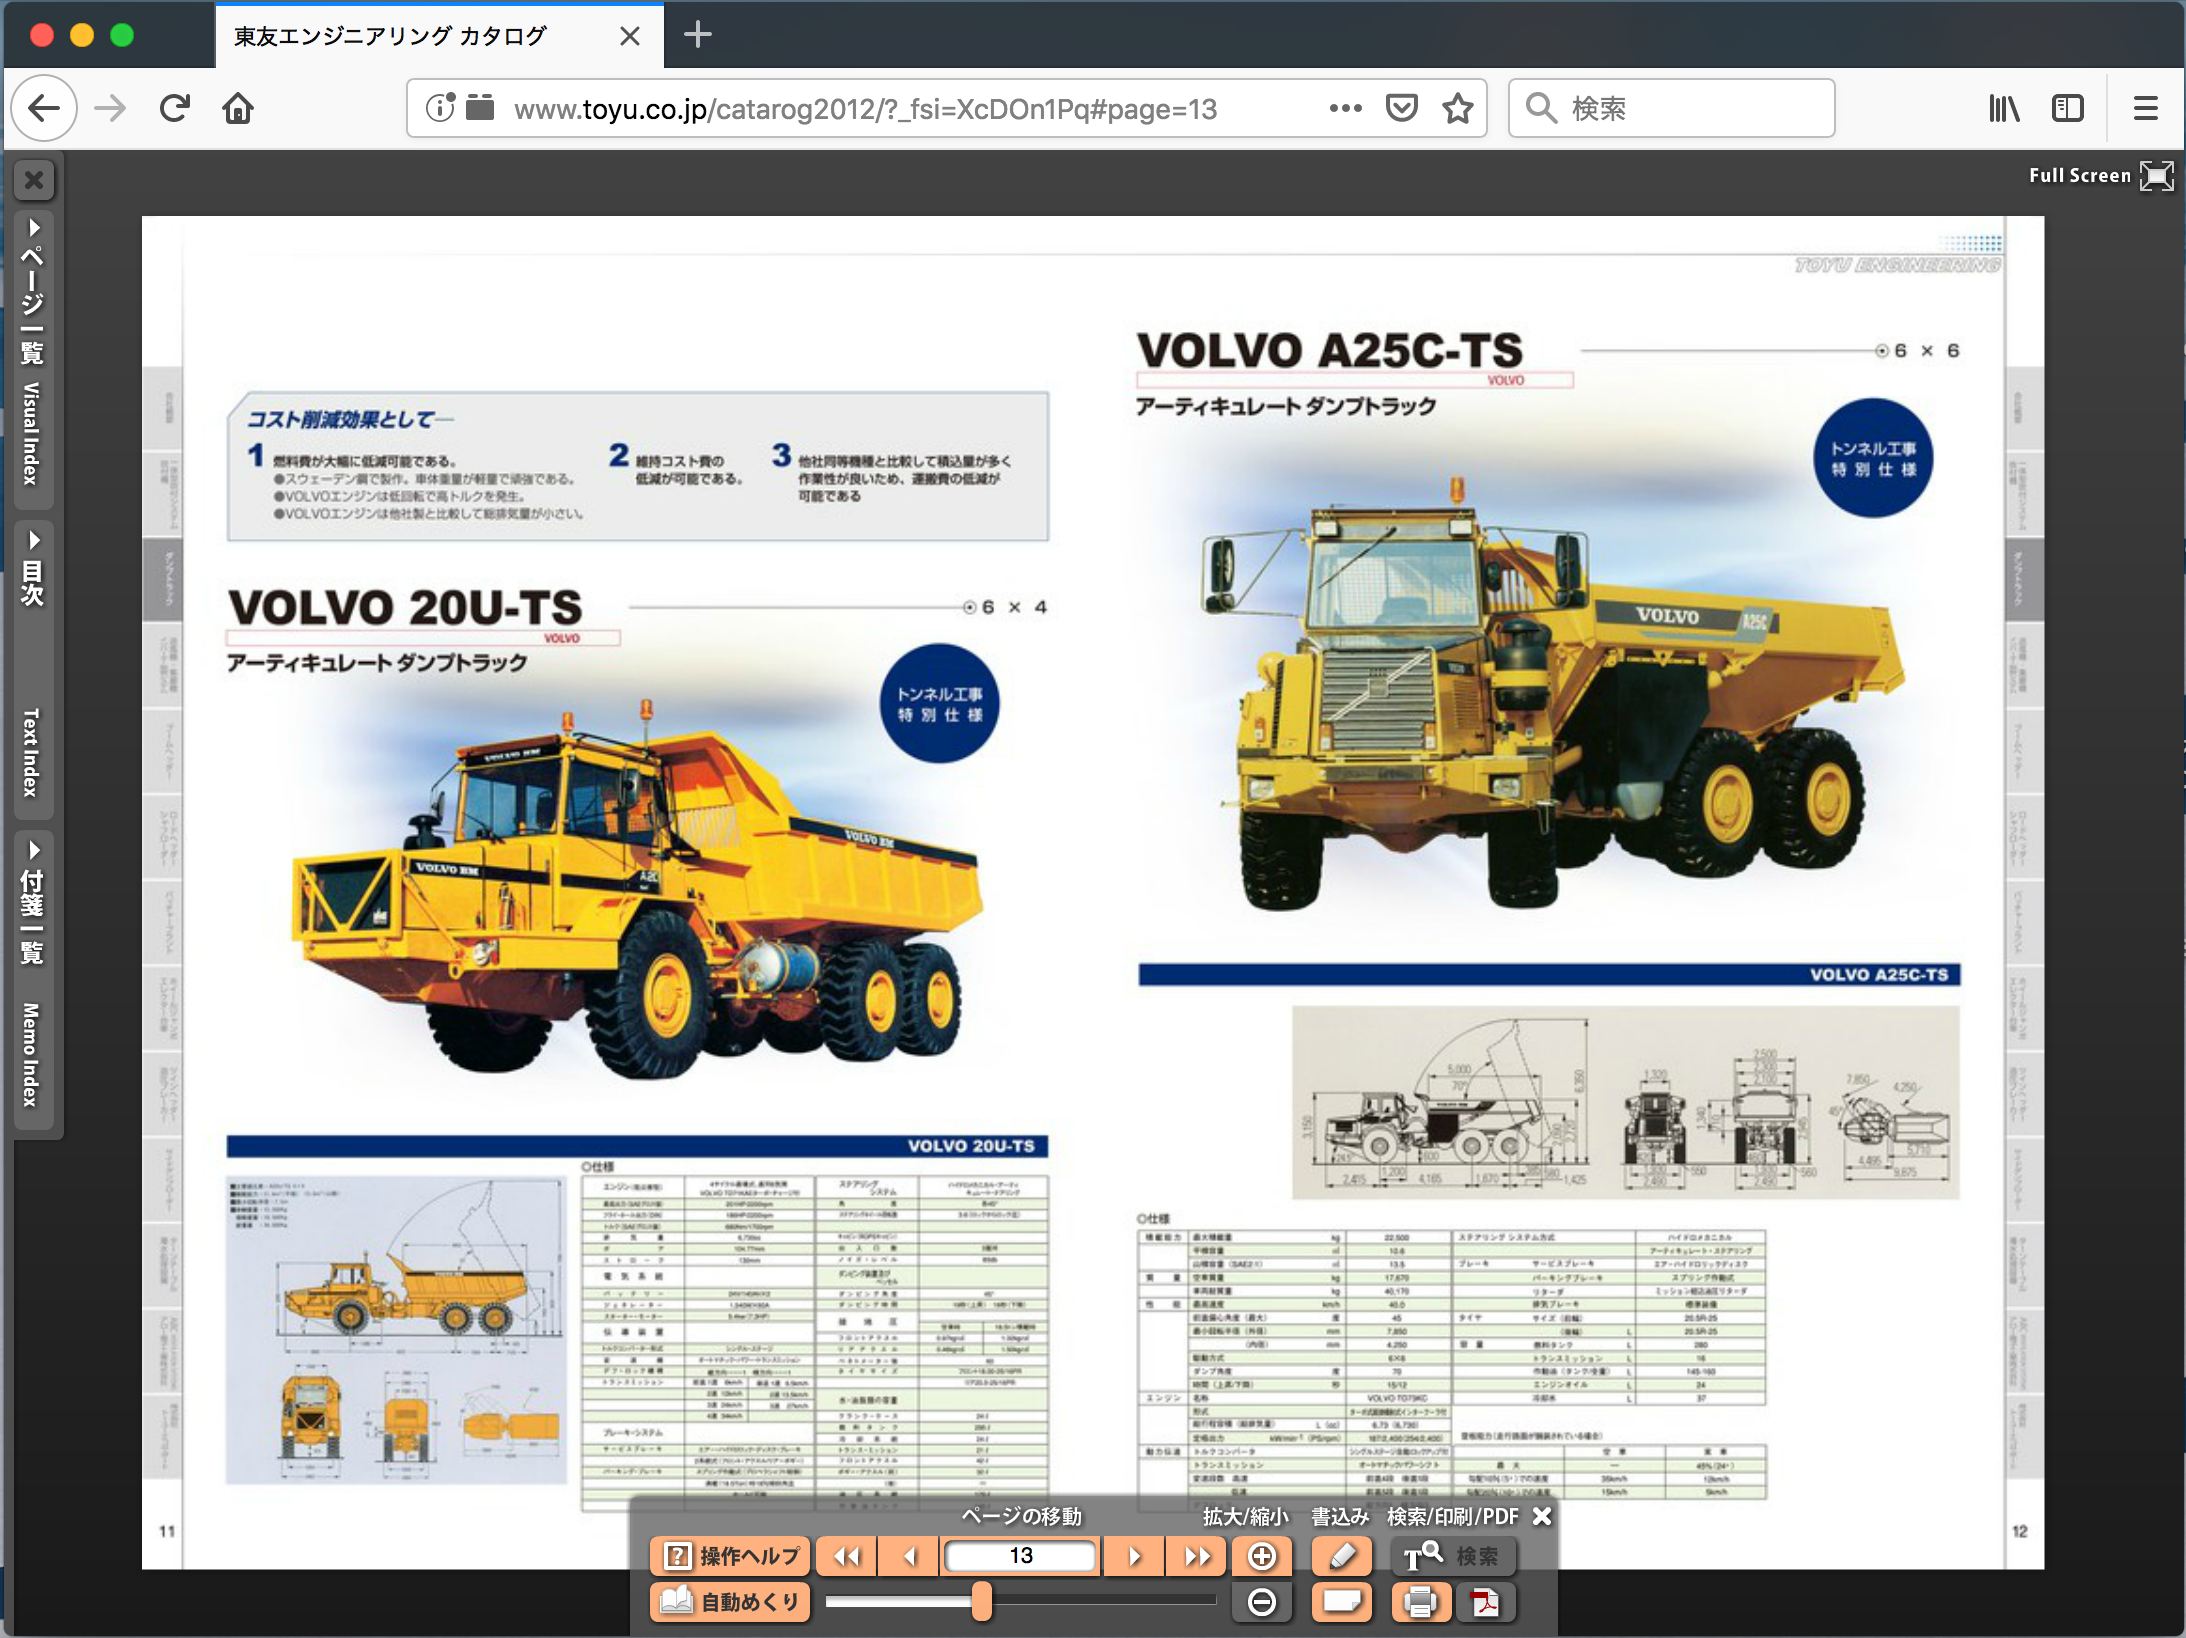Click the A25C-TS dimension drawing
This screenshot has height=1638, width=2186.
coord(1625,1102)
